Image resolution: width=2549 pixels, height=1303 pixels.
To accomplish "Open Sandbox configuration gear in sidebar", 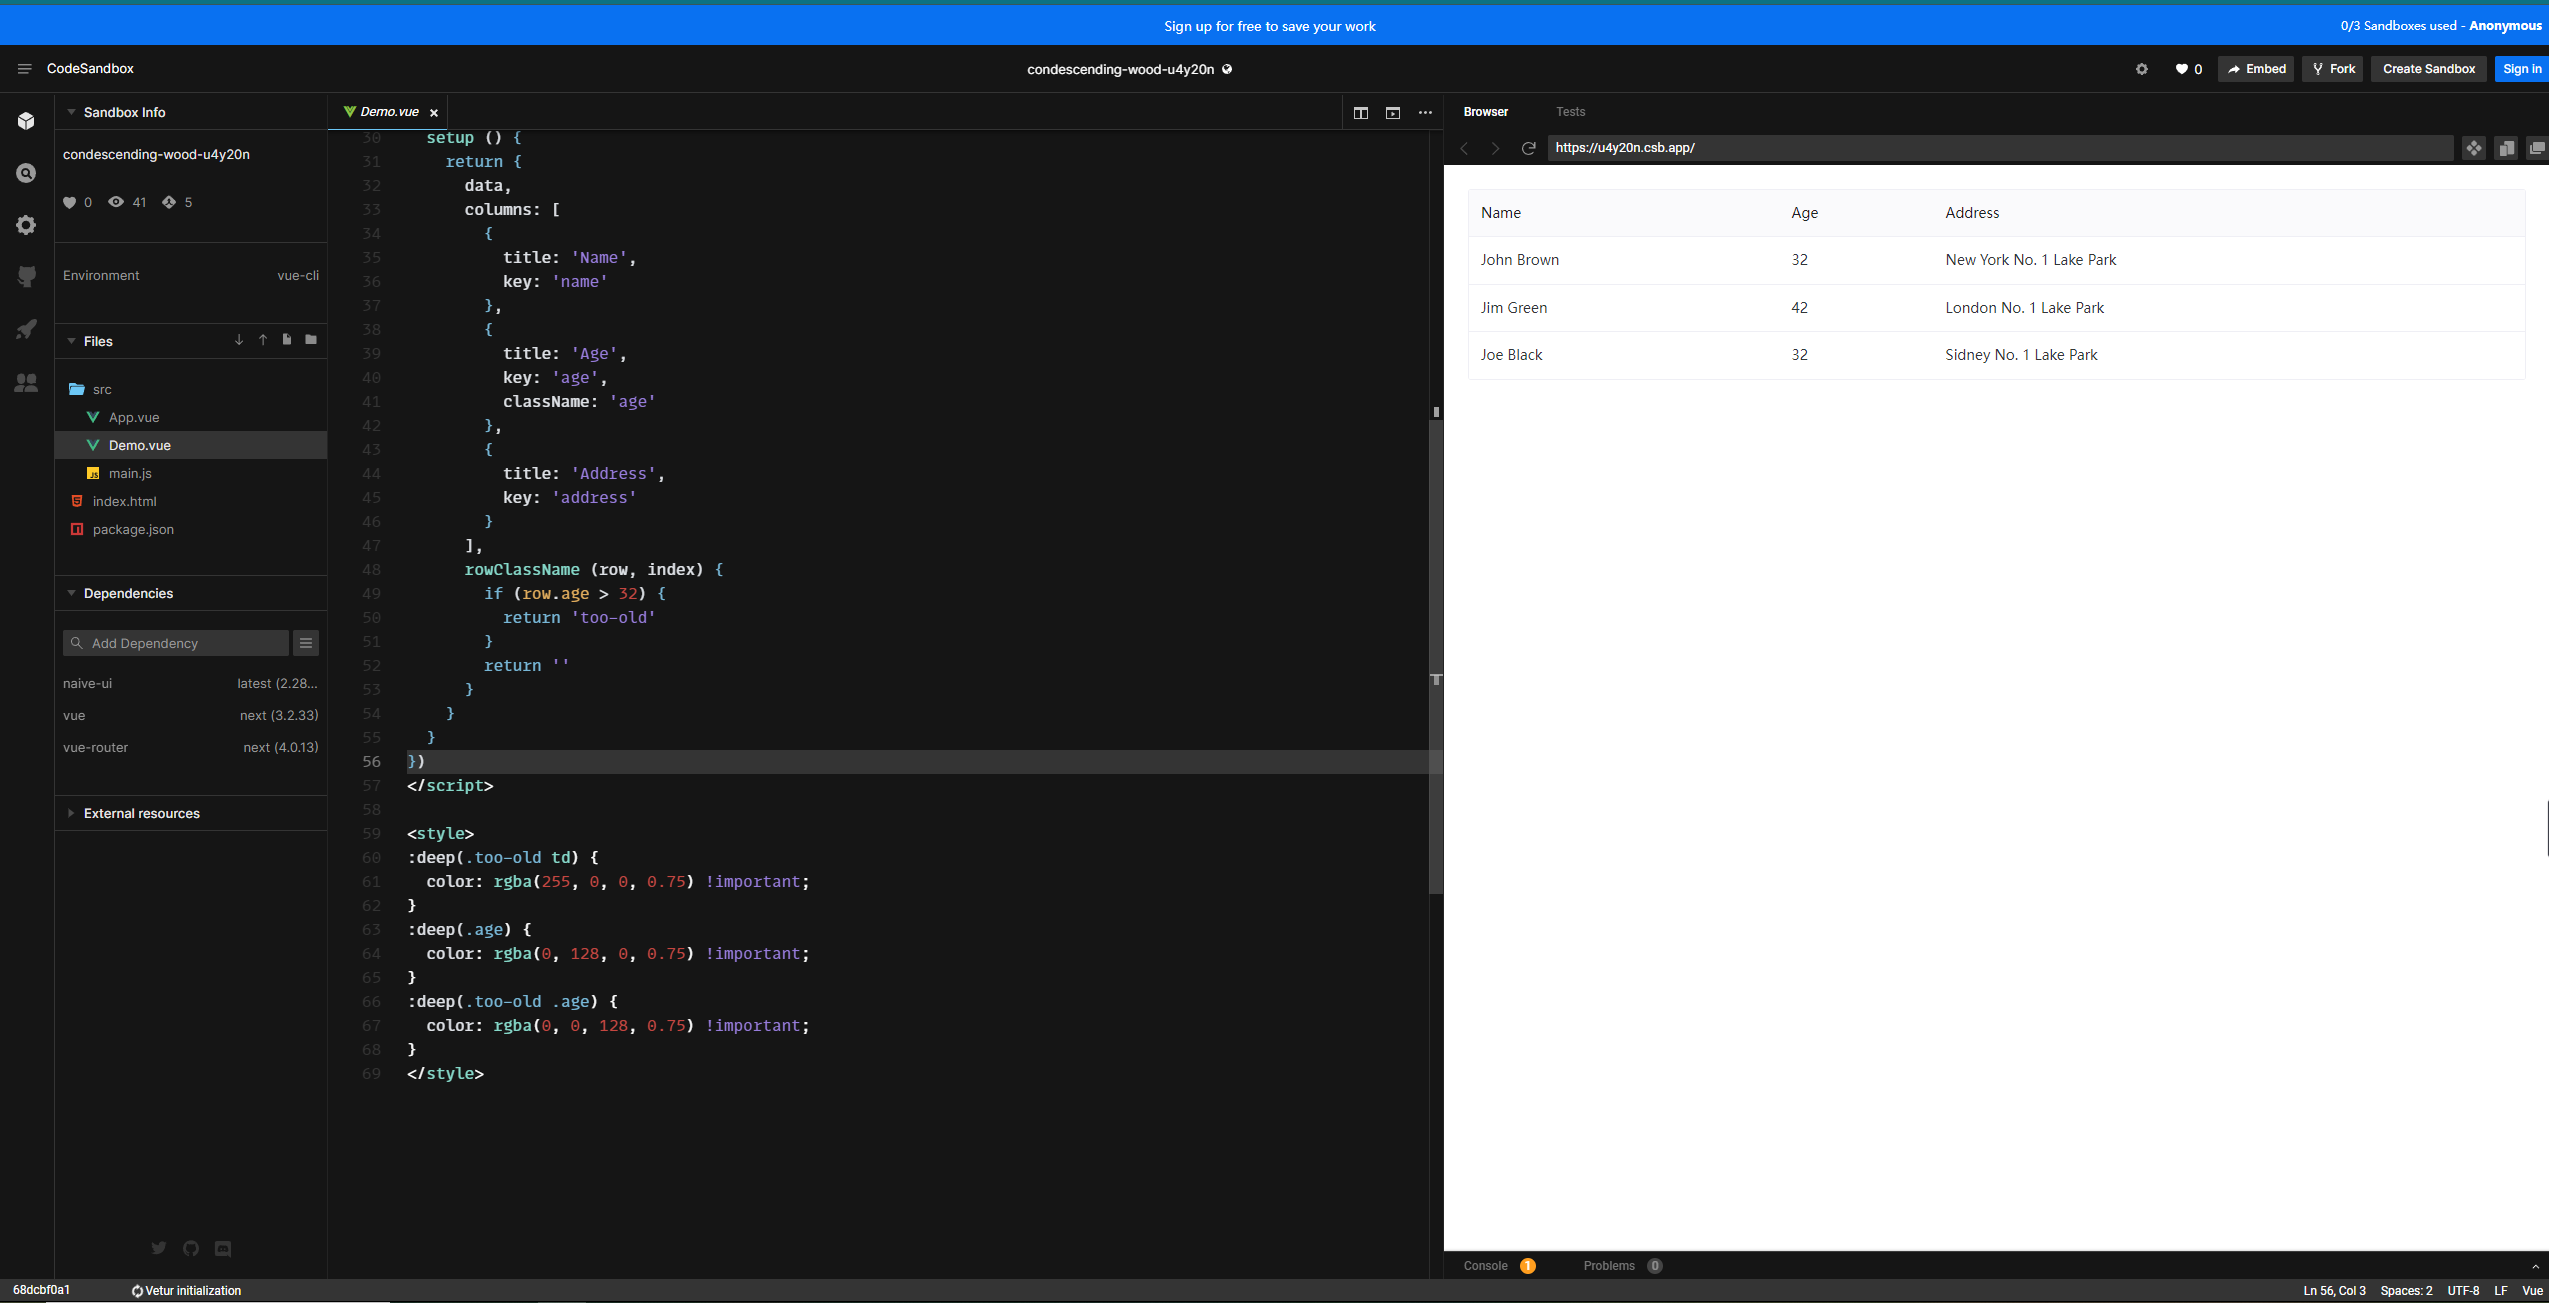I will pos(26,225).
